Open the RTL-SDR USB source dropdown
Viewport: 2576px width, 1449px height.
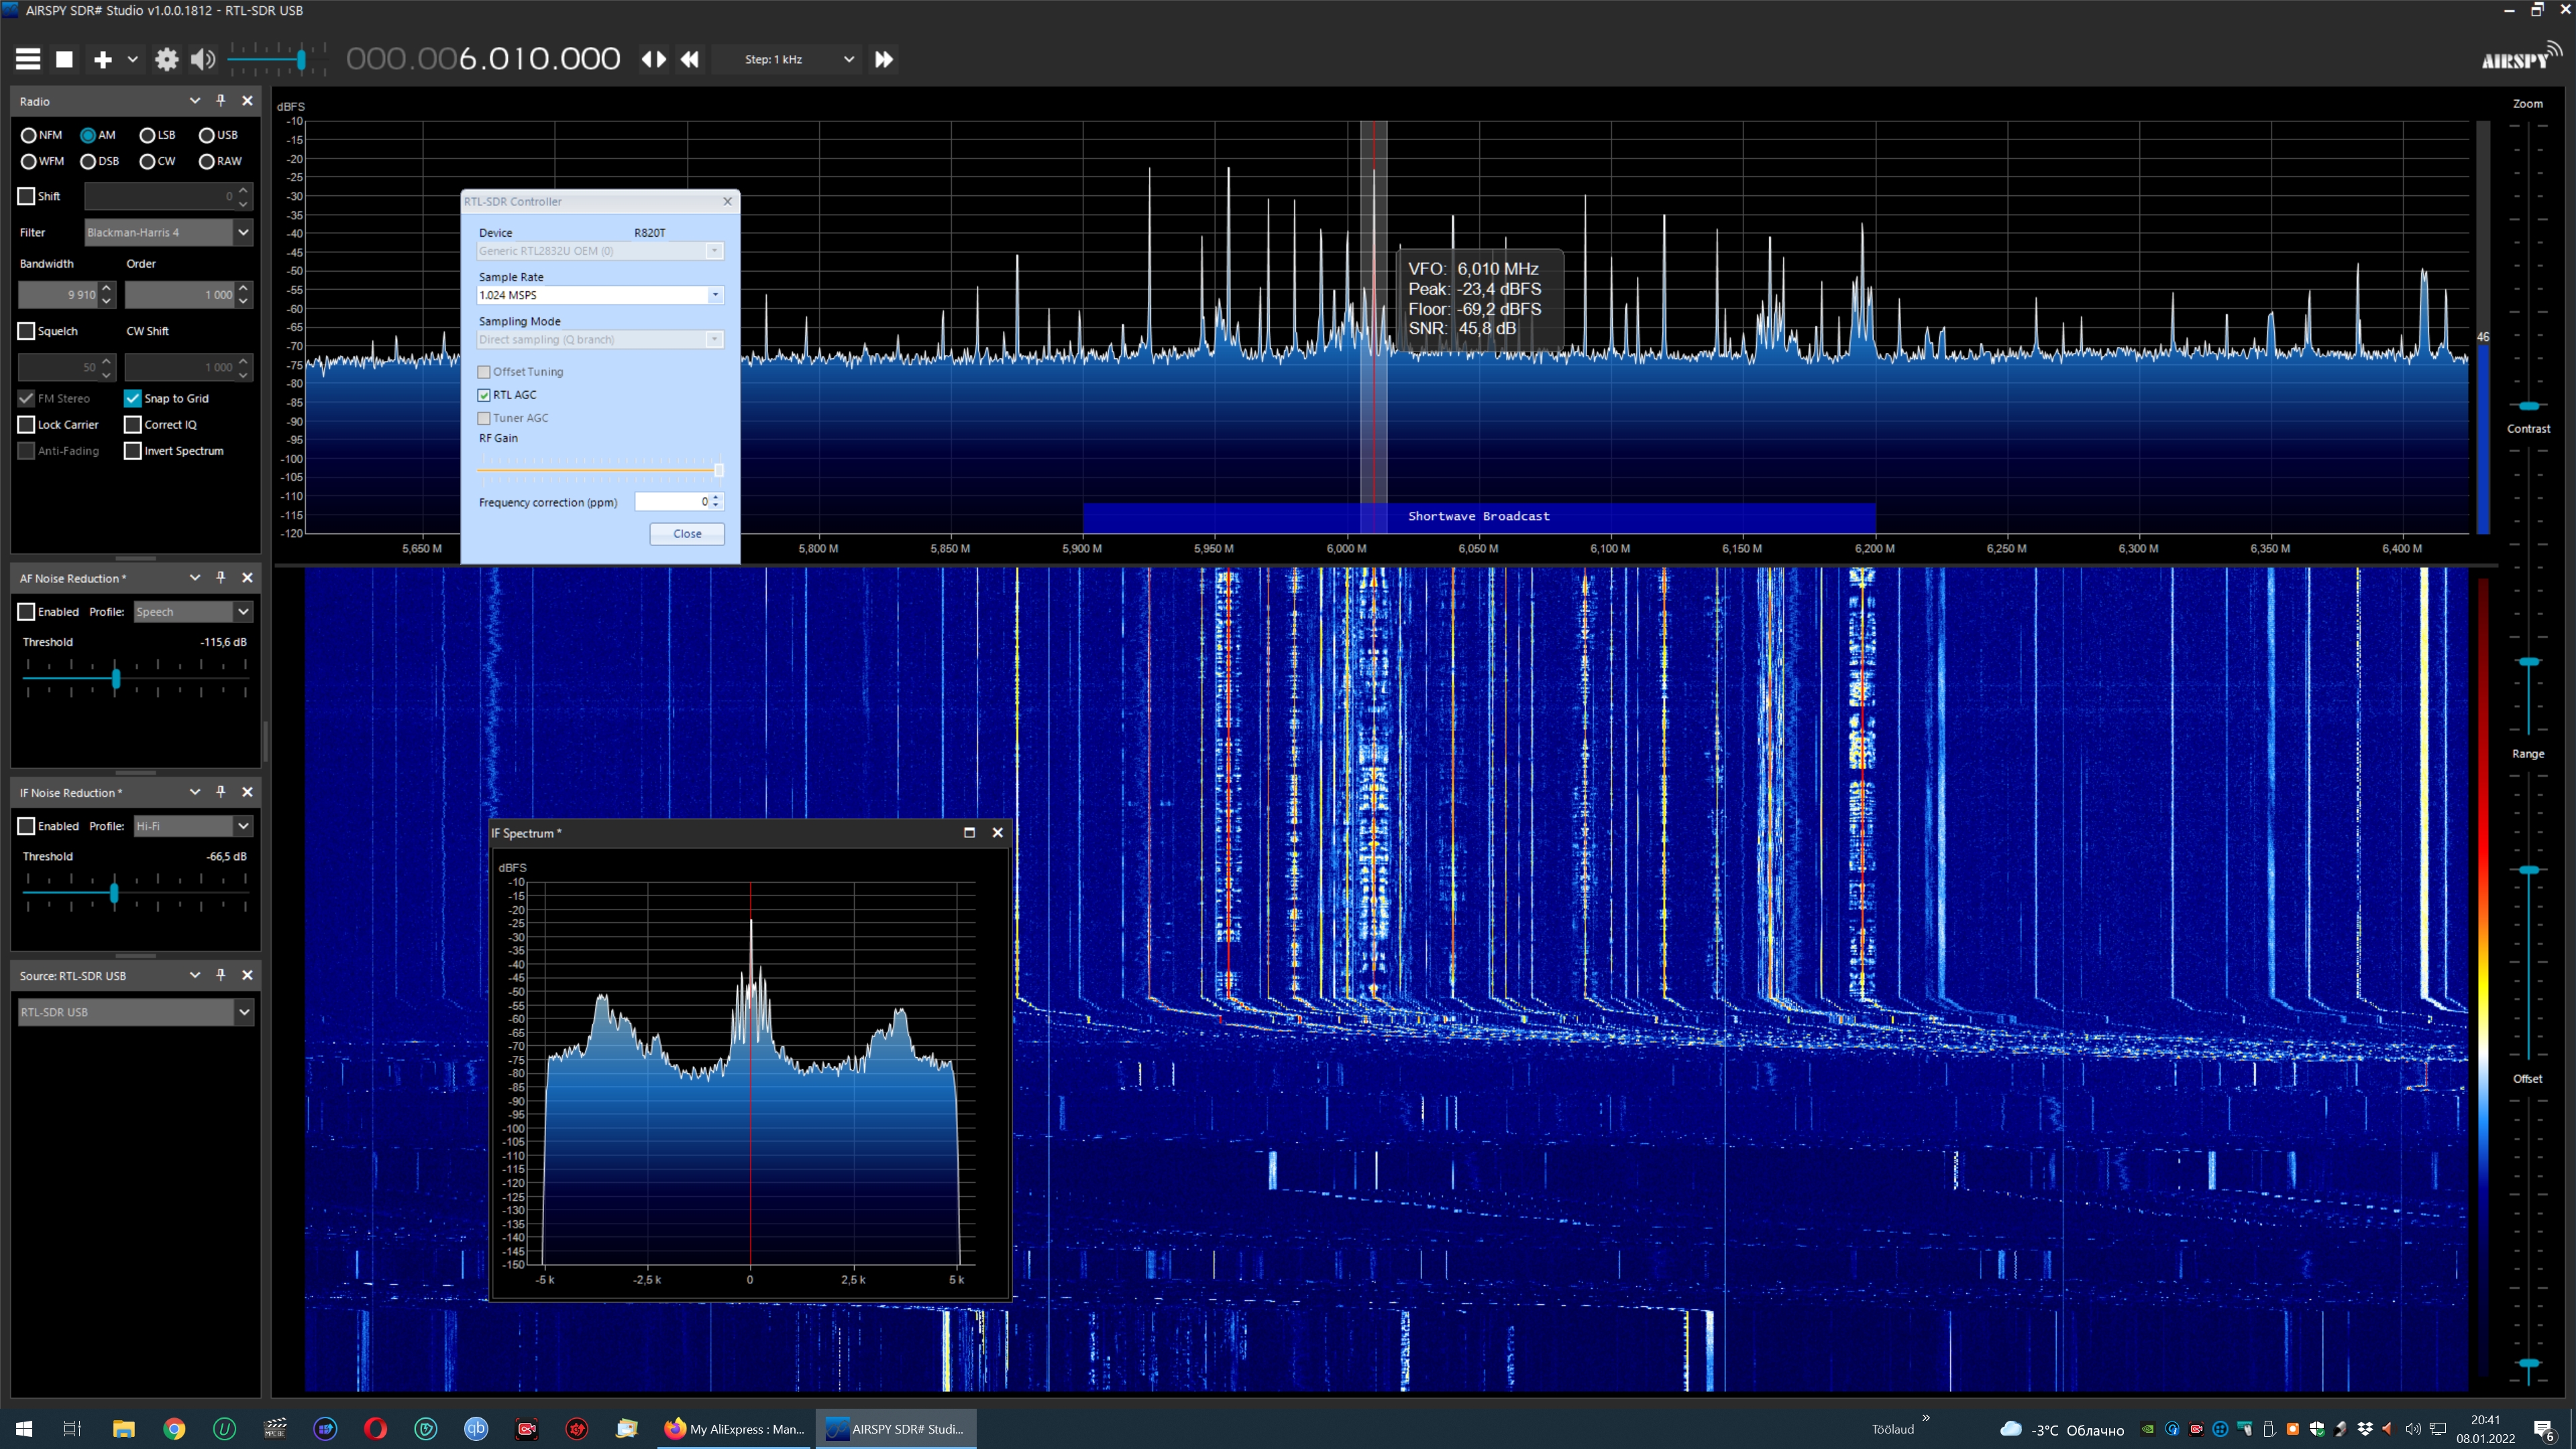135,1012
